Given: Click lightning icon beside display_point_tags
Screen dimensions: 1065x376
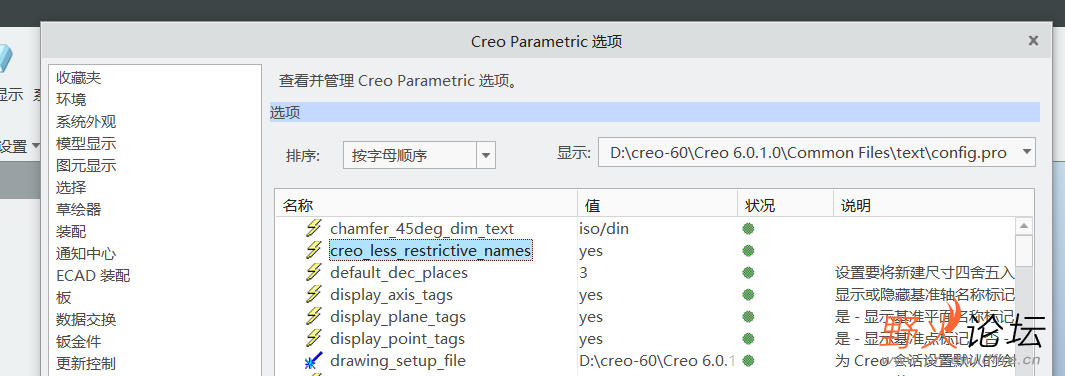Looking at the screenshot, I should [313, 339].
